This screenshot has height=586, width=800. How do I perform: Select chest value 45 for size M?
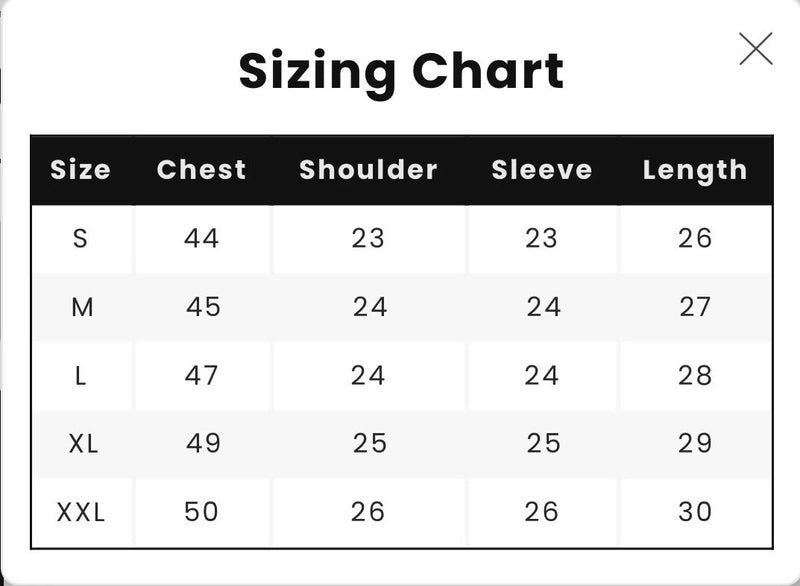tap(203, 307)
